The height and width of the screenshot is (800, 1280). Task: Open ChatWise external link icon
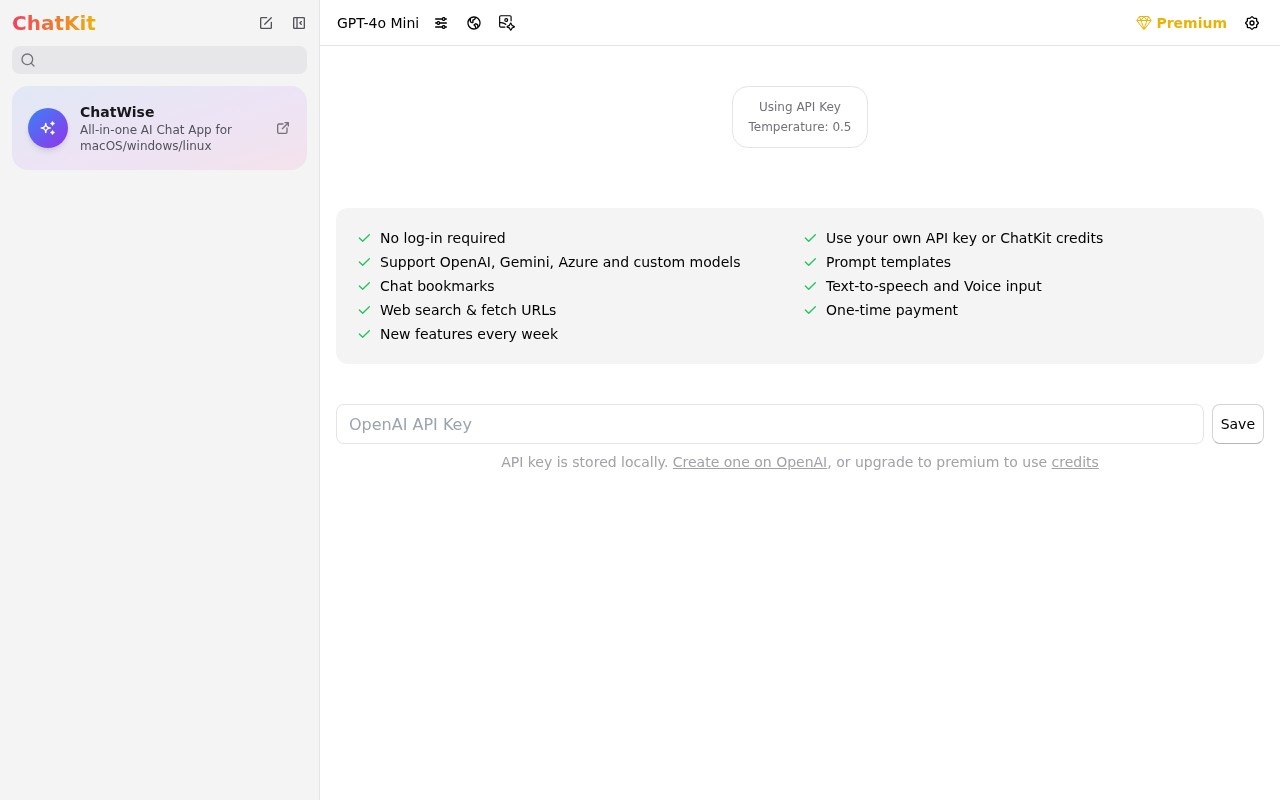pyautogui.click(x=283, y=128)
